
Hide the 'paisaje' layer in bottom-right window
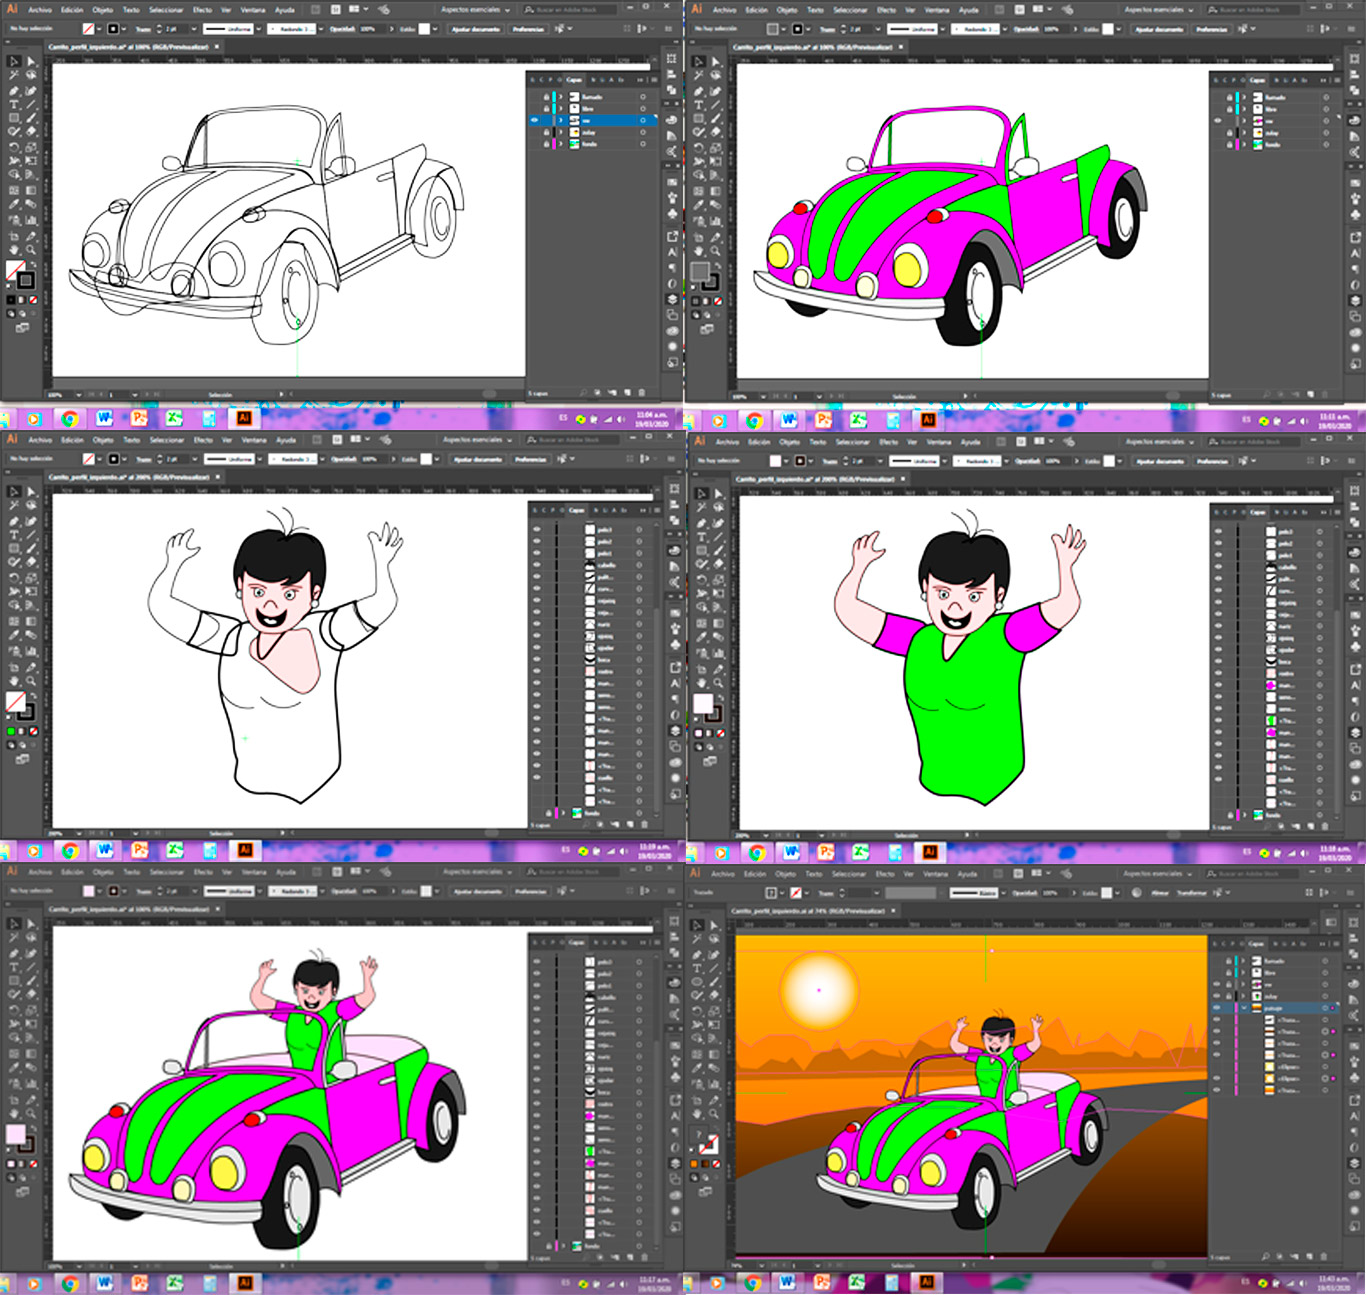tap(1217, 1008)
